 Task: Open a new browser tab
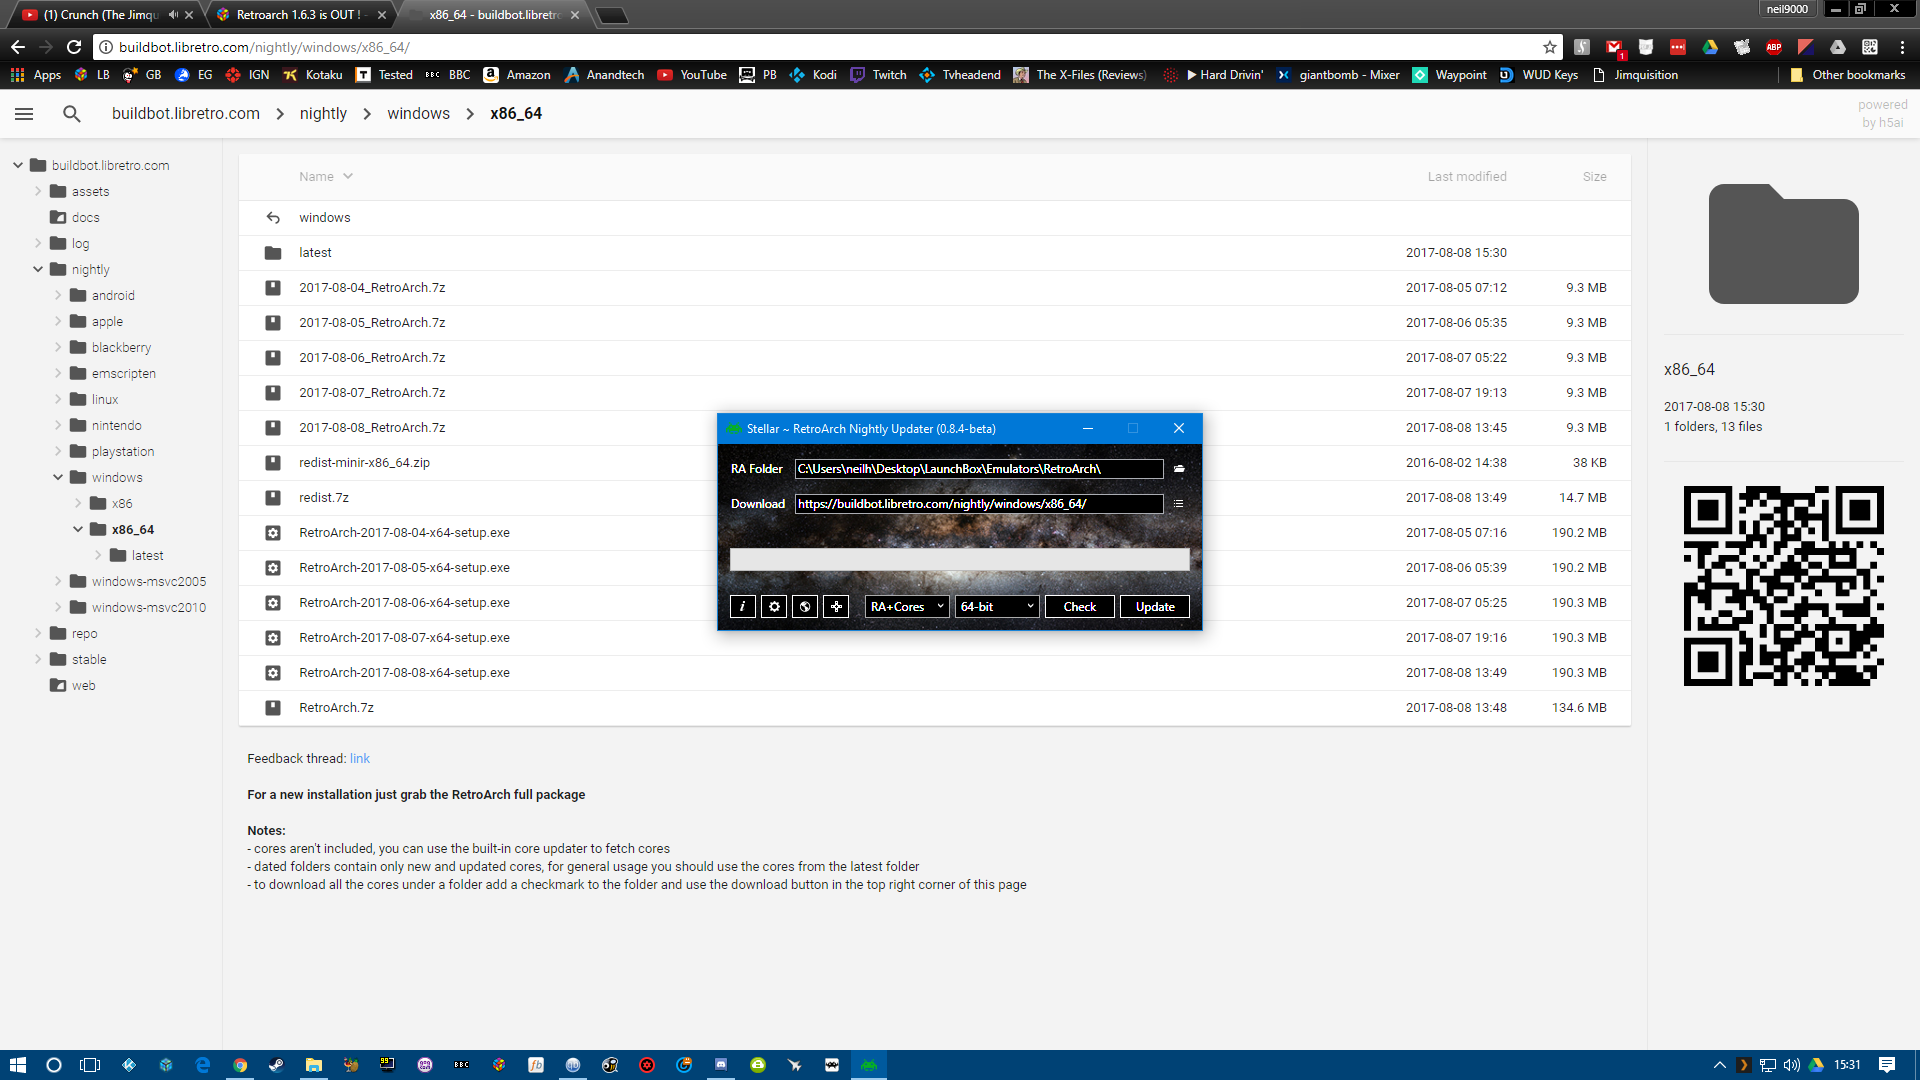pos(612,15)
